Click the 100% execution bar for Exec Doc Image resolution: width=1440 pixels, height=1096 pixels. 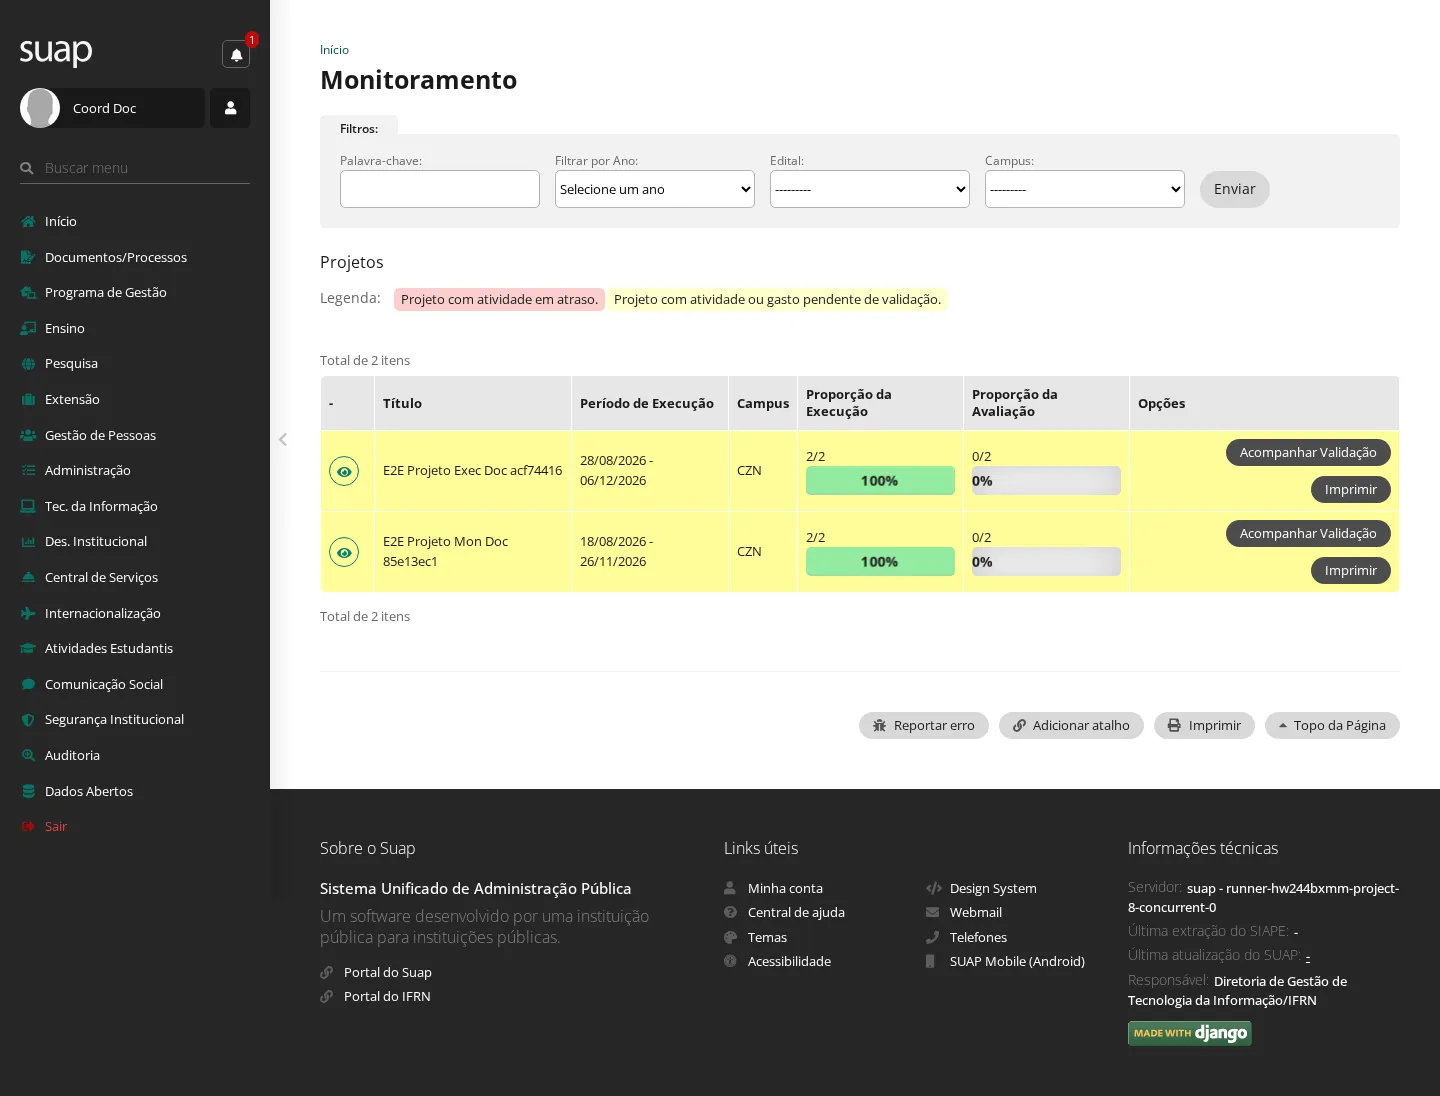pyautogui.click(x=880, y=481)
